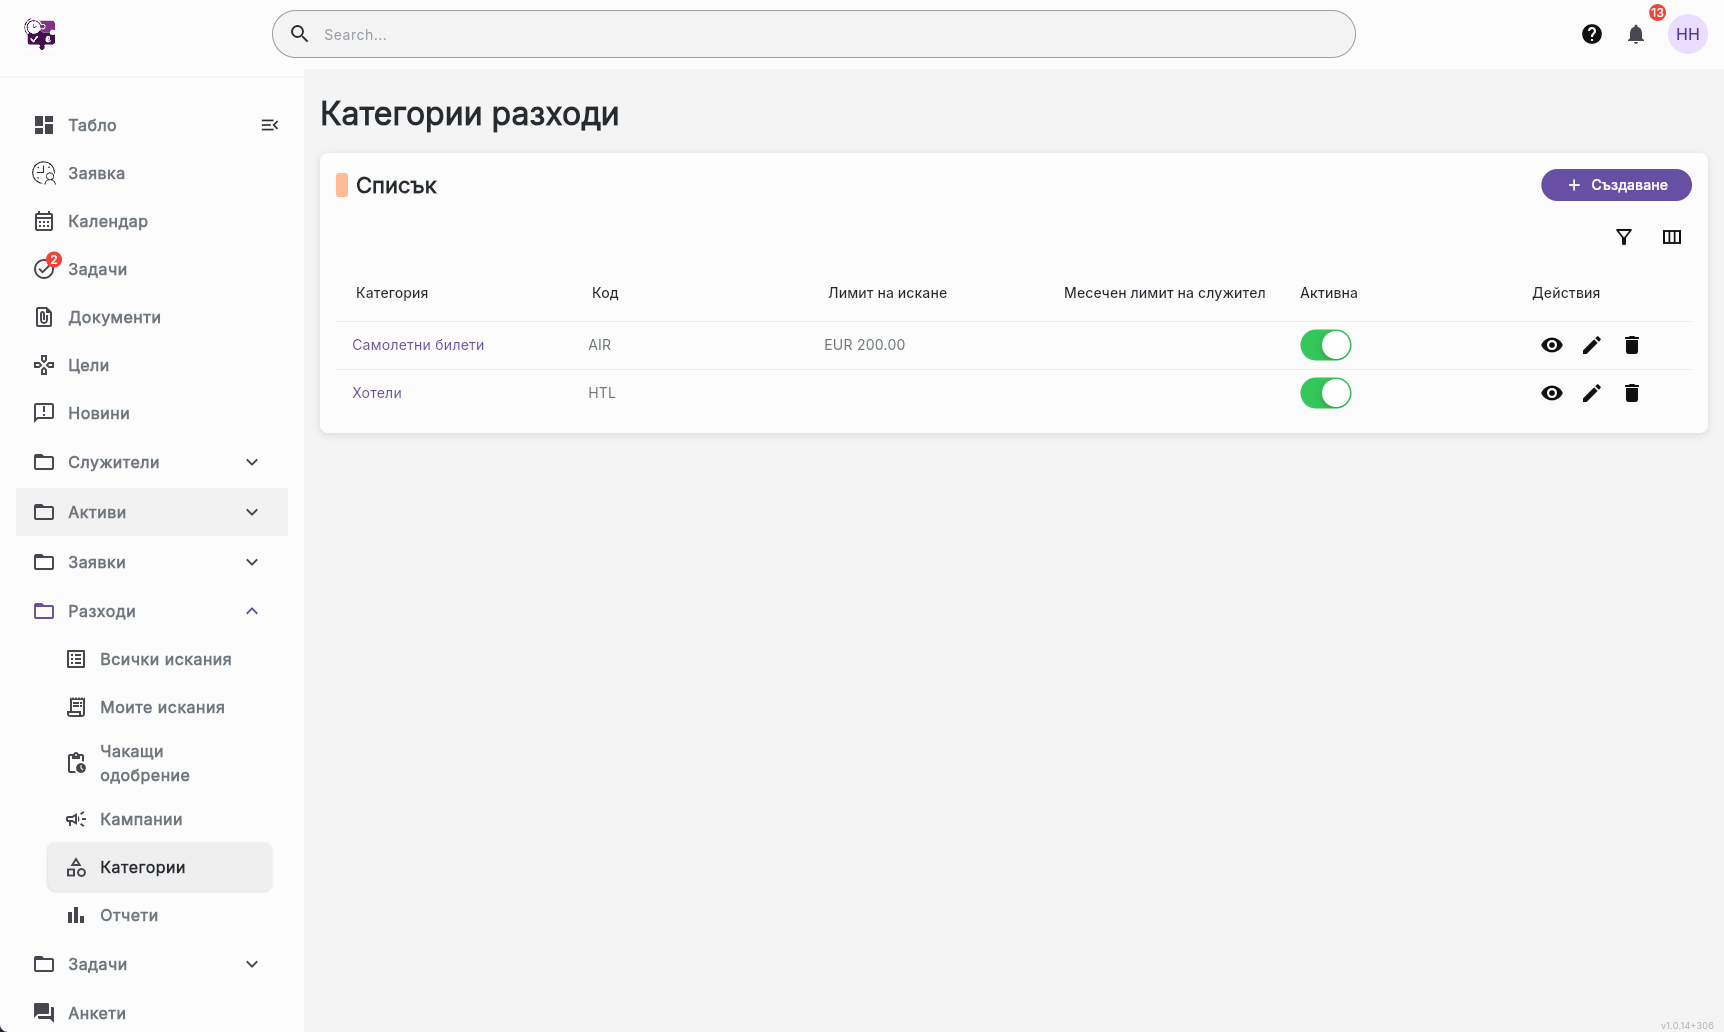Click the Календар calendar icon in the sidebar
This screenshot has width=1724, height=1032.
[x=44, y=221]
